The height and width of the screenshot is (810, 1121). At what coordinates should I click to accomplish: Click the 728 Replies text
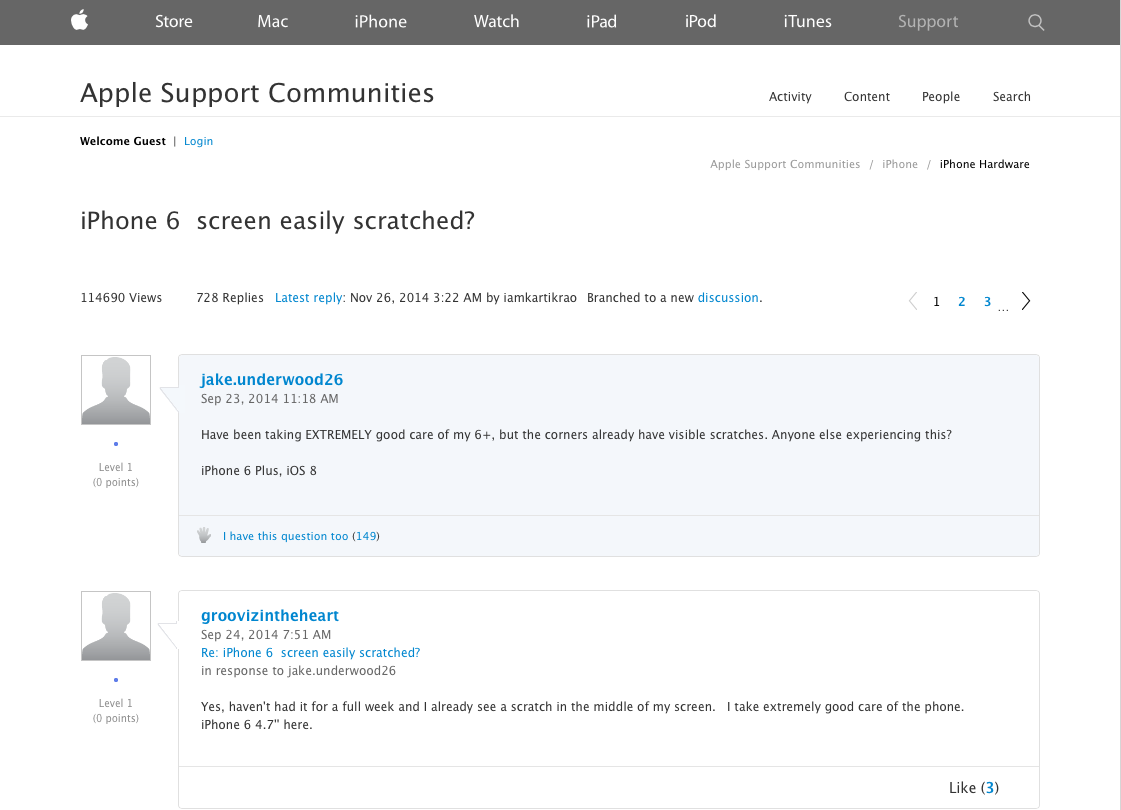[229, 297]
